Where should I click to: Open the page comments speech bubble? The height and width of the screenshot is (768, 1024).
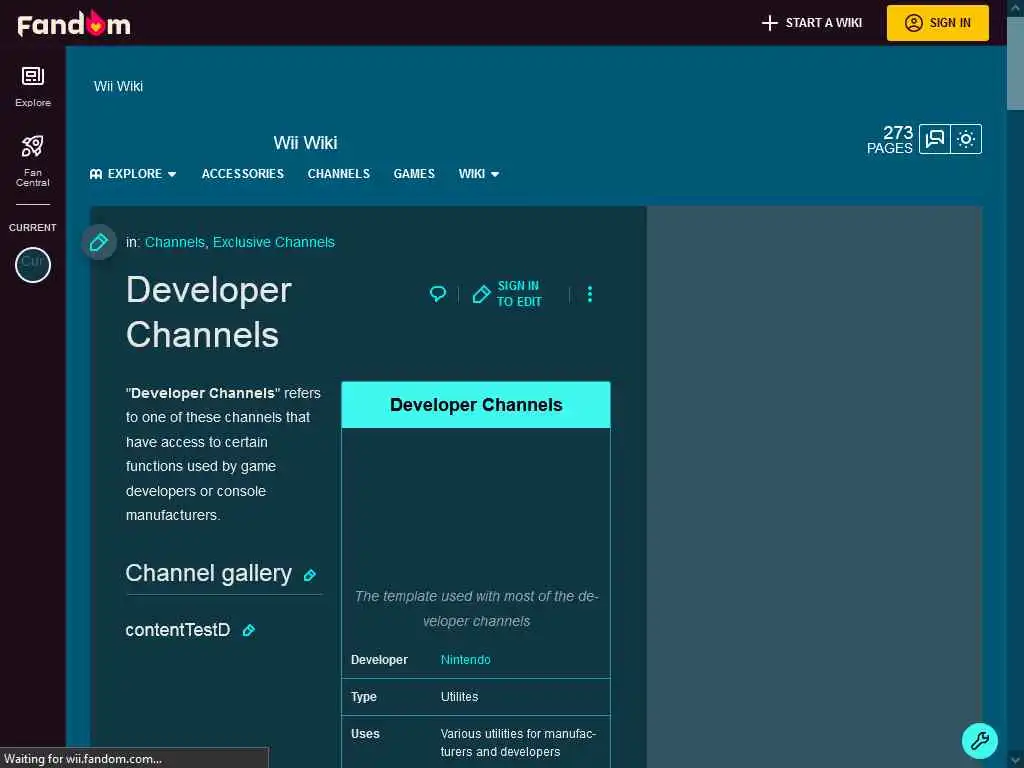(x=438, y=294)
